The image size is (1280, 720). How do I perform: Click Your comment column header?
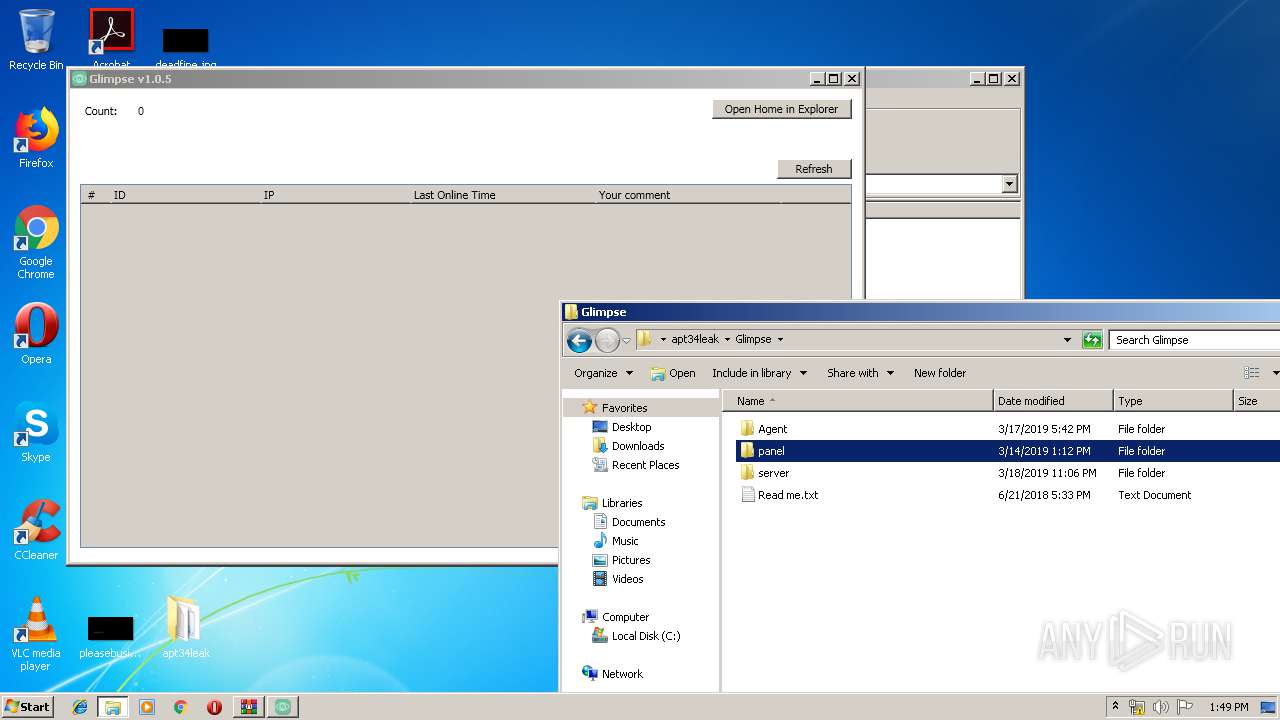click(687, 195)
